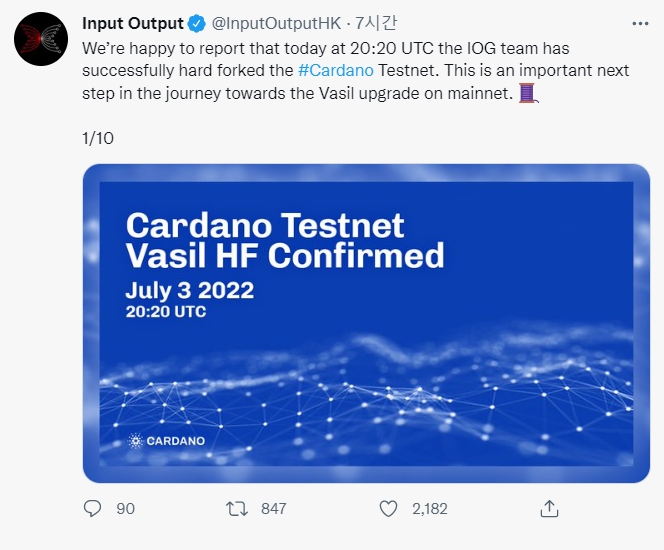Image resolution: width=664 pixels, height=550 pixels.
Task: Click the like count 2,182
Action: tap(430, 509)
